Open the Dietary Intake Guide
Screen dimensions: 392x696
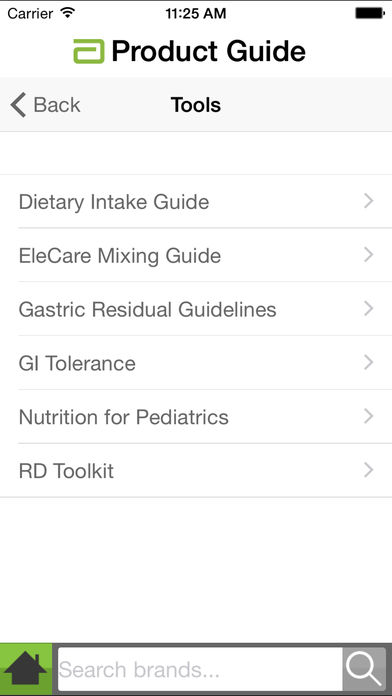196,202
